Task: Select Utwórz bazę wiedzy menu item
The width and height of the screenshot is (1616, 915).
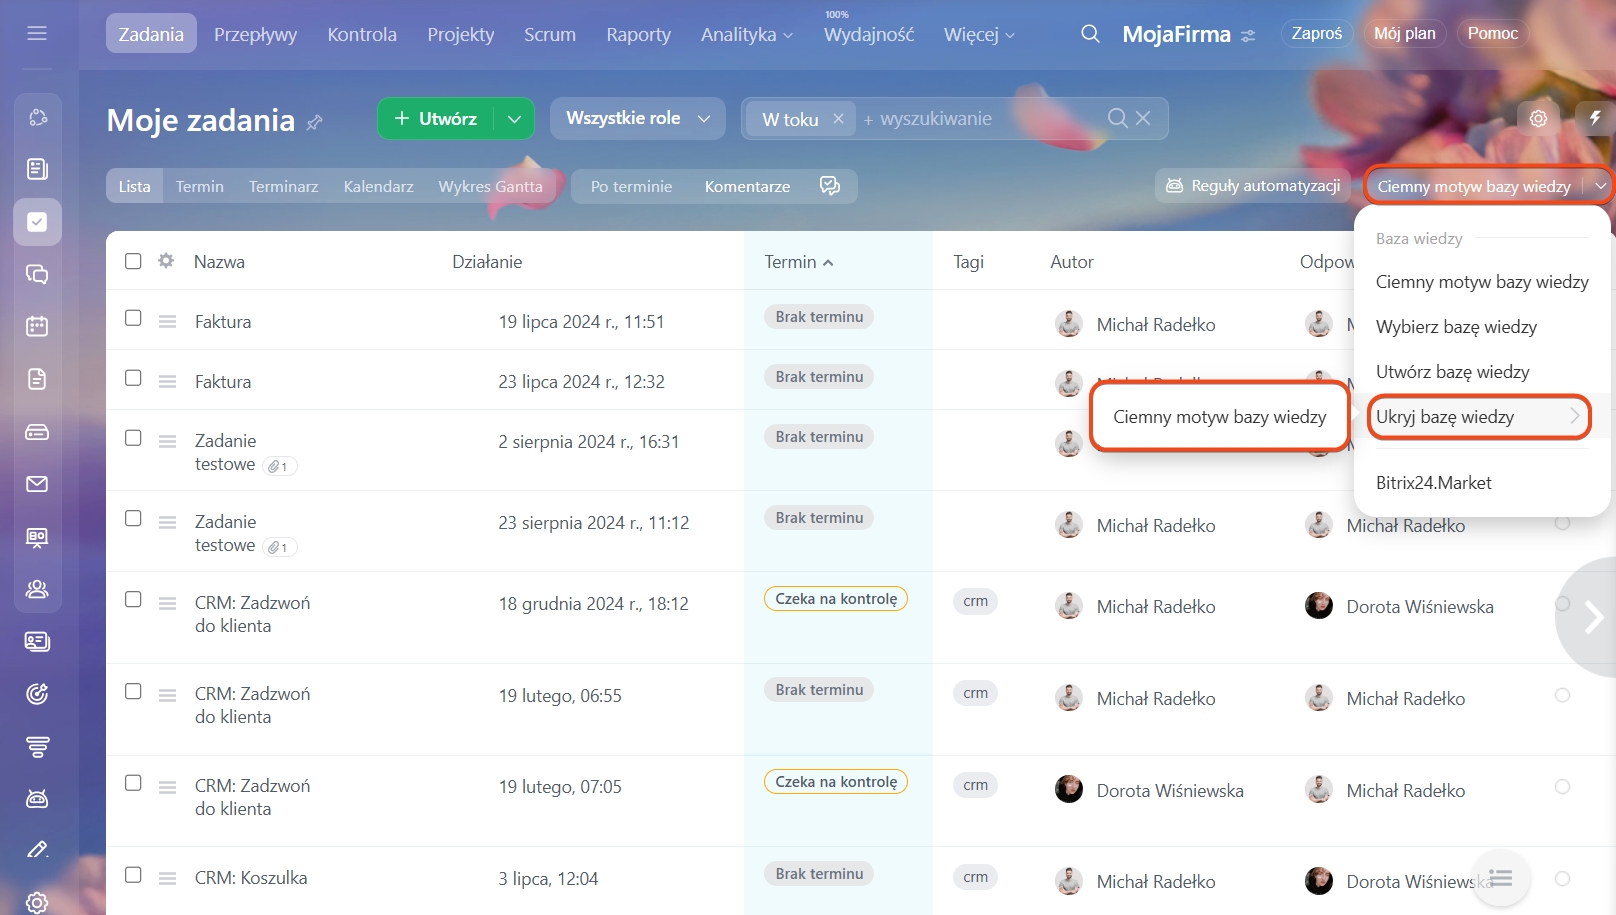Action: (x=1452, y=372)
